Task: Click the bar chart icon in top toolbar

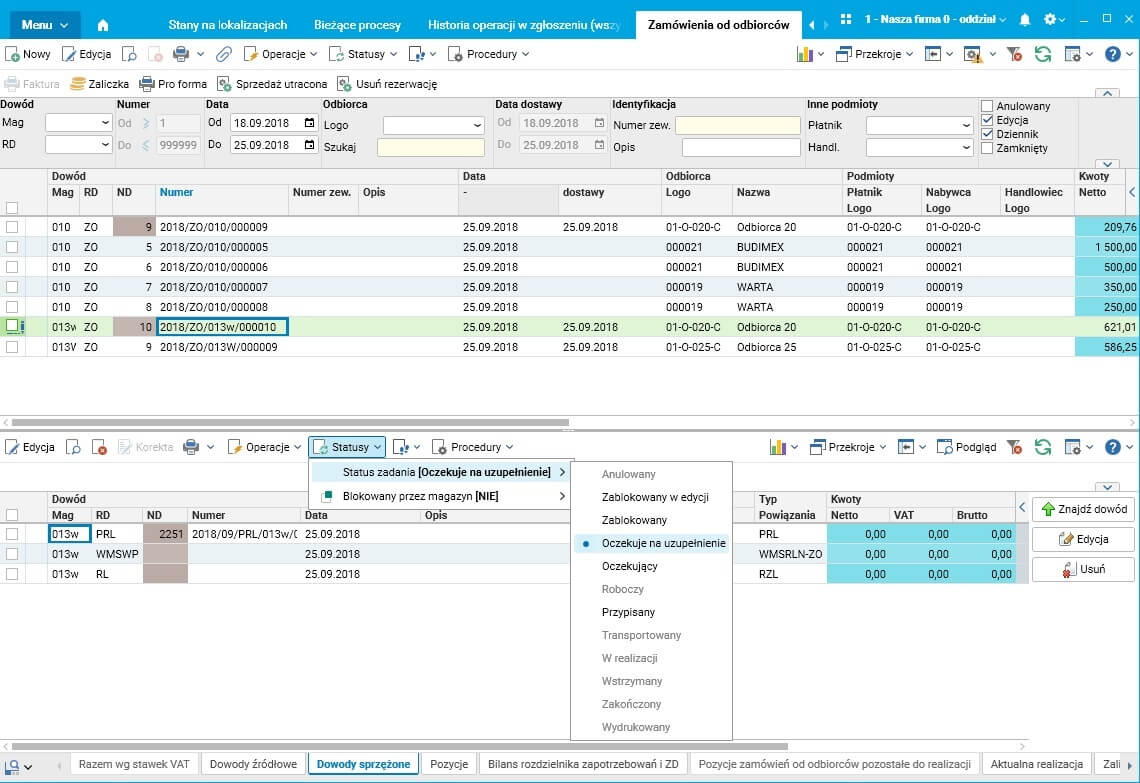Action: click(x=804, y=54)
